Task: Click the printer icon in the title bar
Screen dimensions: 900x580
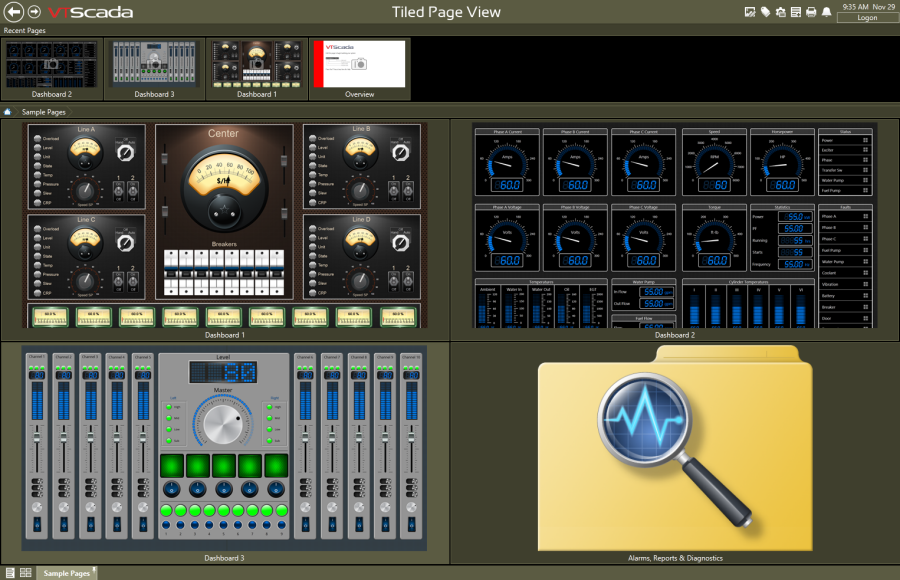Action: click(x=812, y=11)
